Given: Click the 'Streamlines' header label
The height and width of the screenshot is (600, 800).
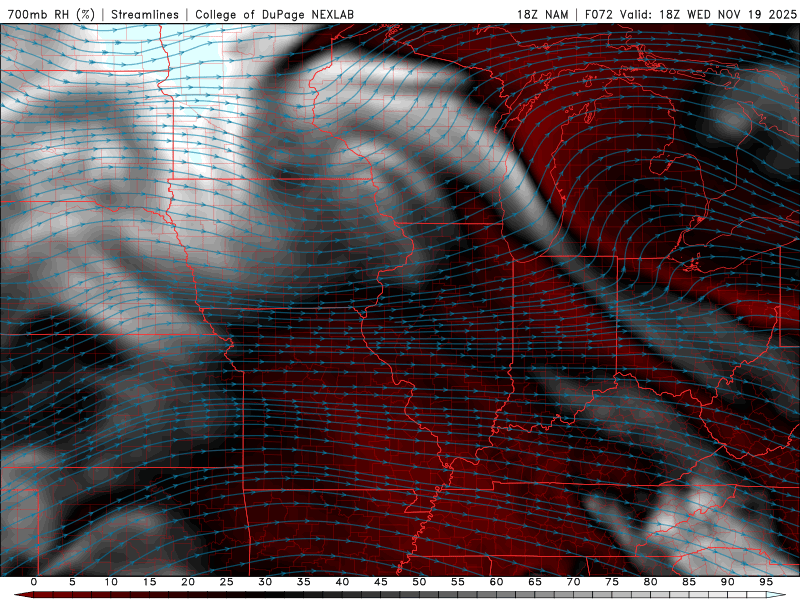Looking at the screenshot, I should [x=145, y=14].
